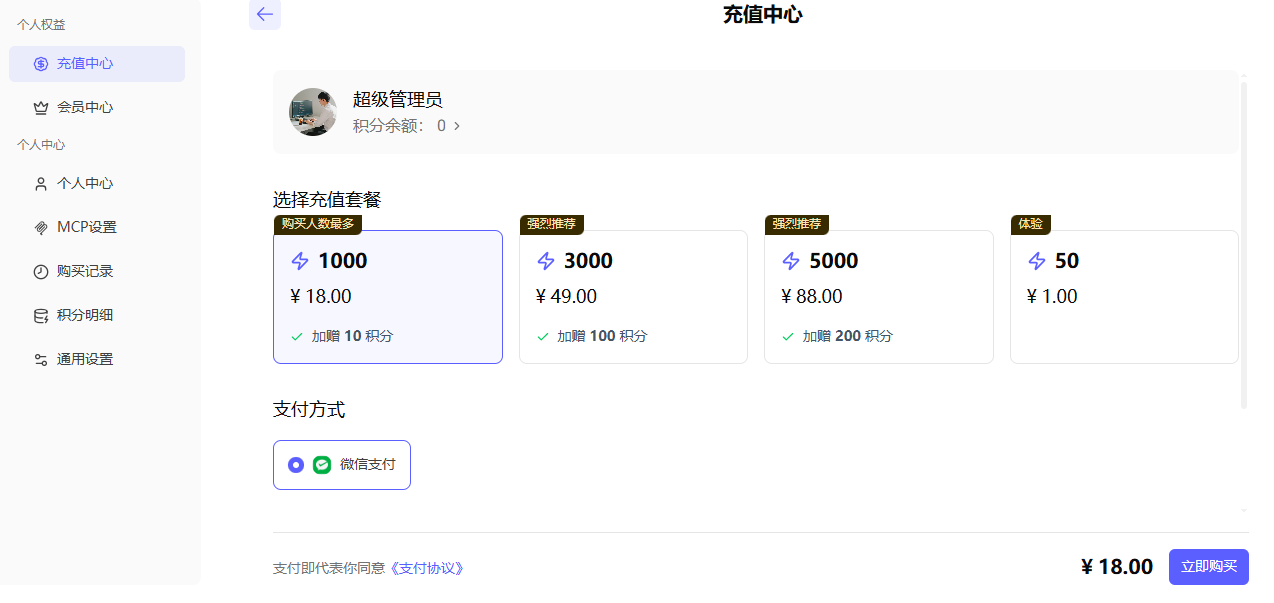Click the 积分明细 database icon
Screen dimensions: 1274x603
(x=41, y=316)
